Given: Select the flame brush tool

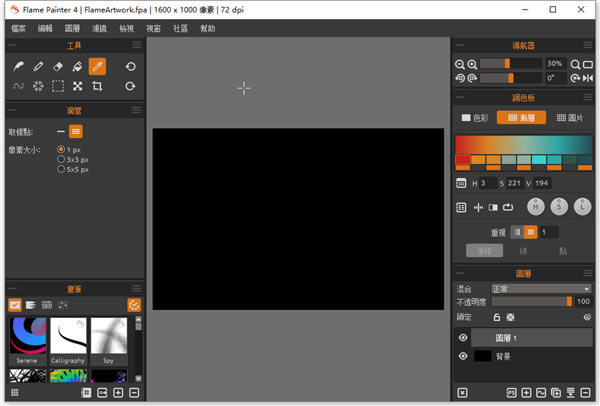Looking at the screenshot, I should [x=18, y=66].
